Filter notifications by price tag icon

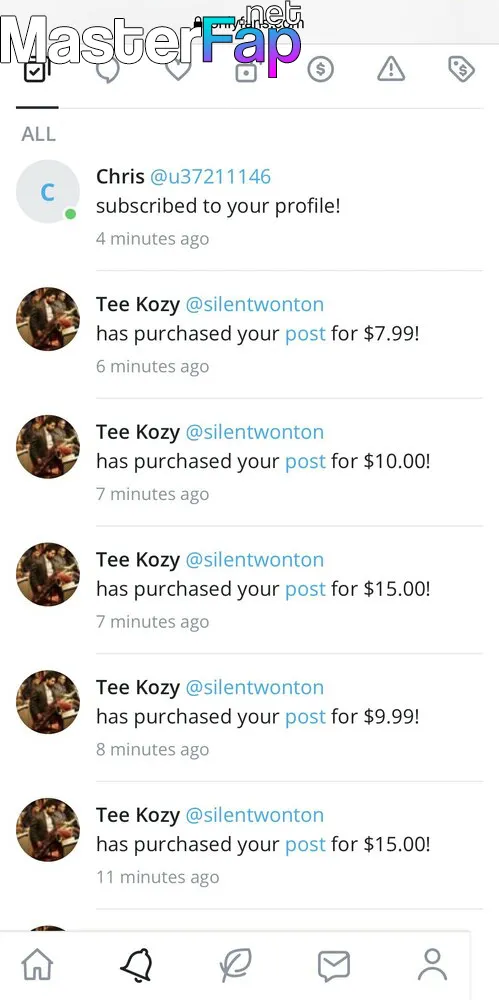click(x=461, y=69)
